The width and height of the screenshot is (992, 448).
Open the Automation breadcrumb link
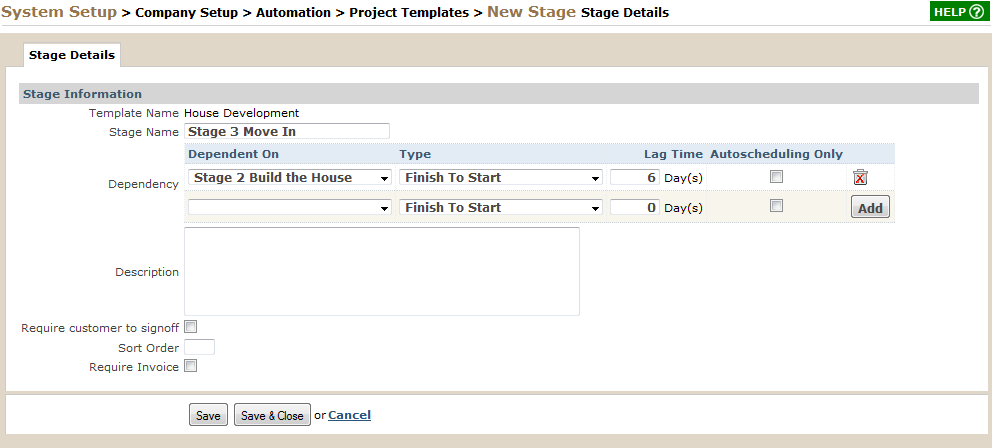pyautogui.click(x=293, y=13)
